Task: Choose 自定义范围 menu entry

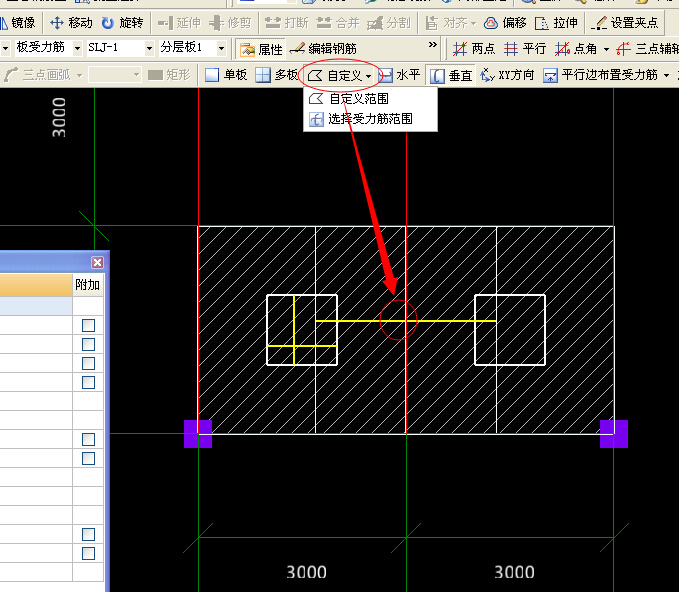Action: coord(370,99)
